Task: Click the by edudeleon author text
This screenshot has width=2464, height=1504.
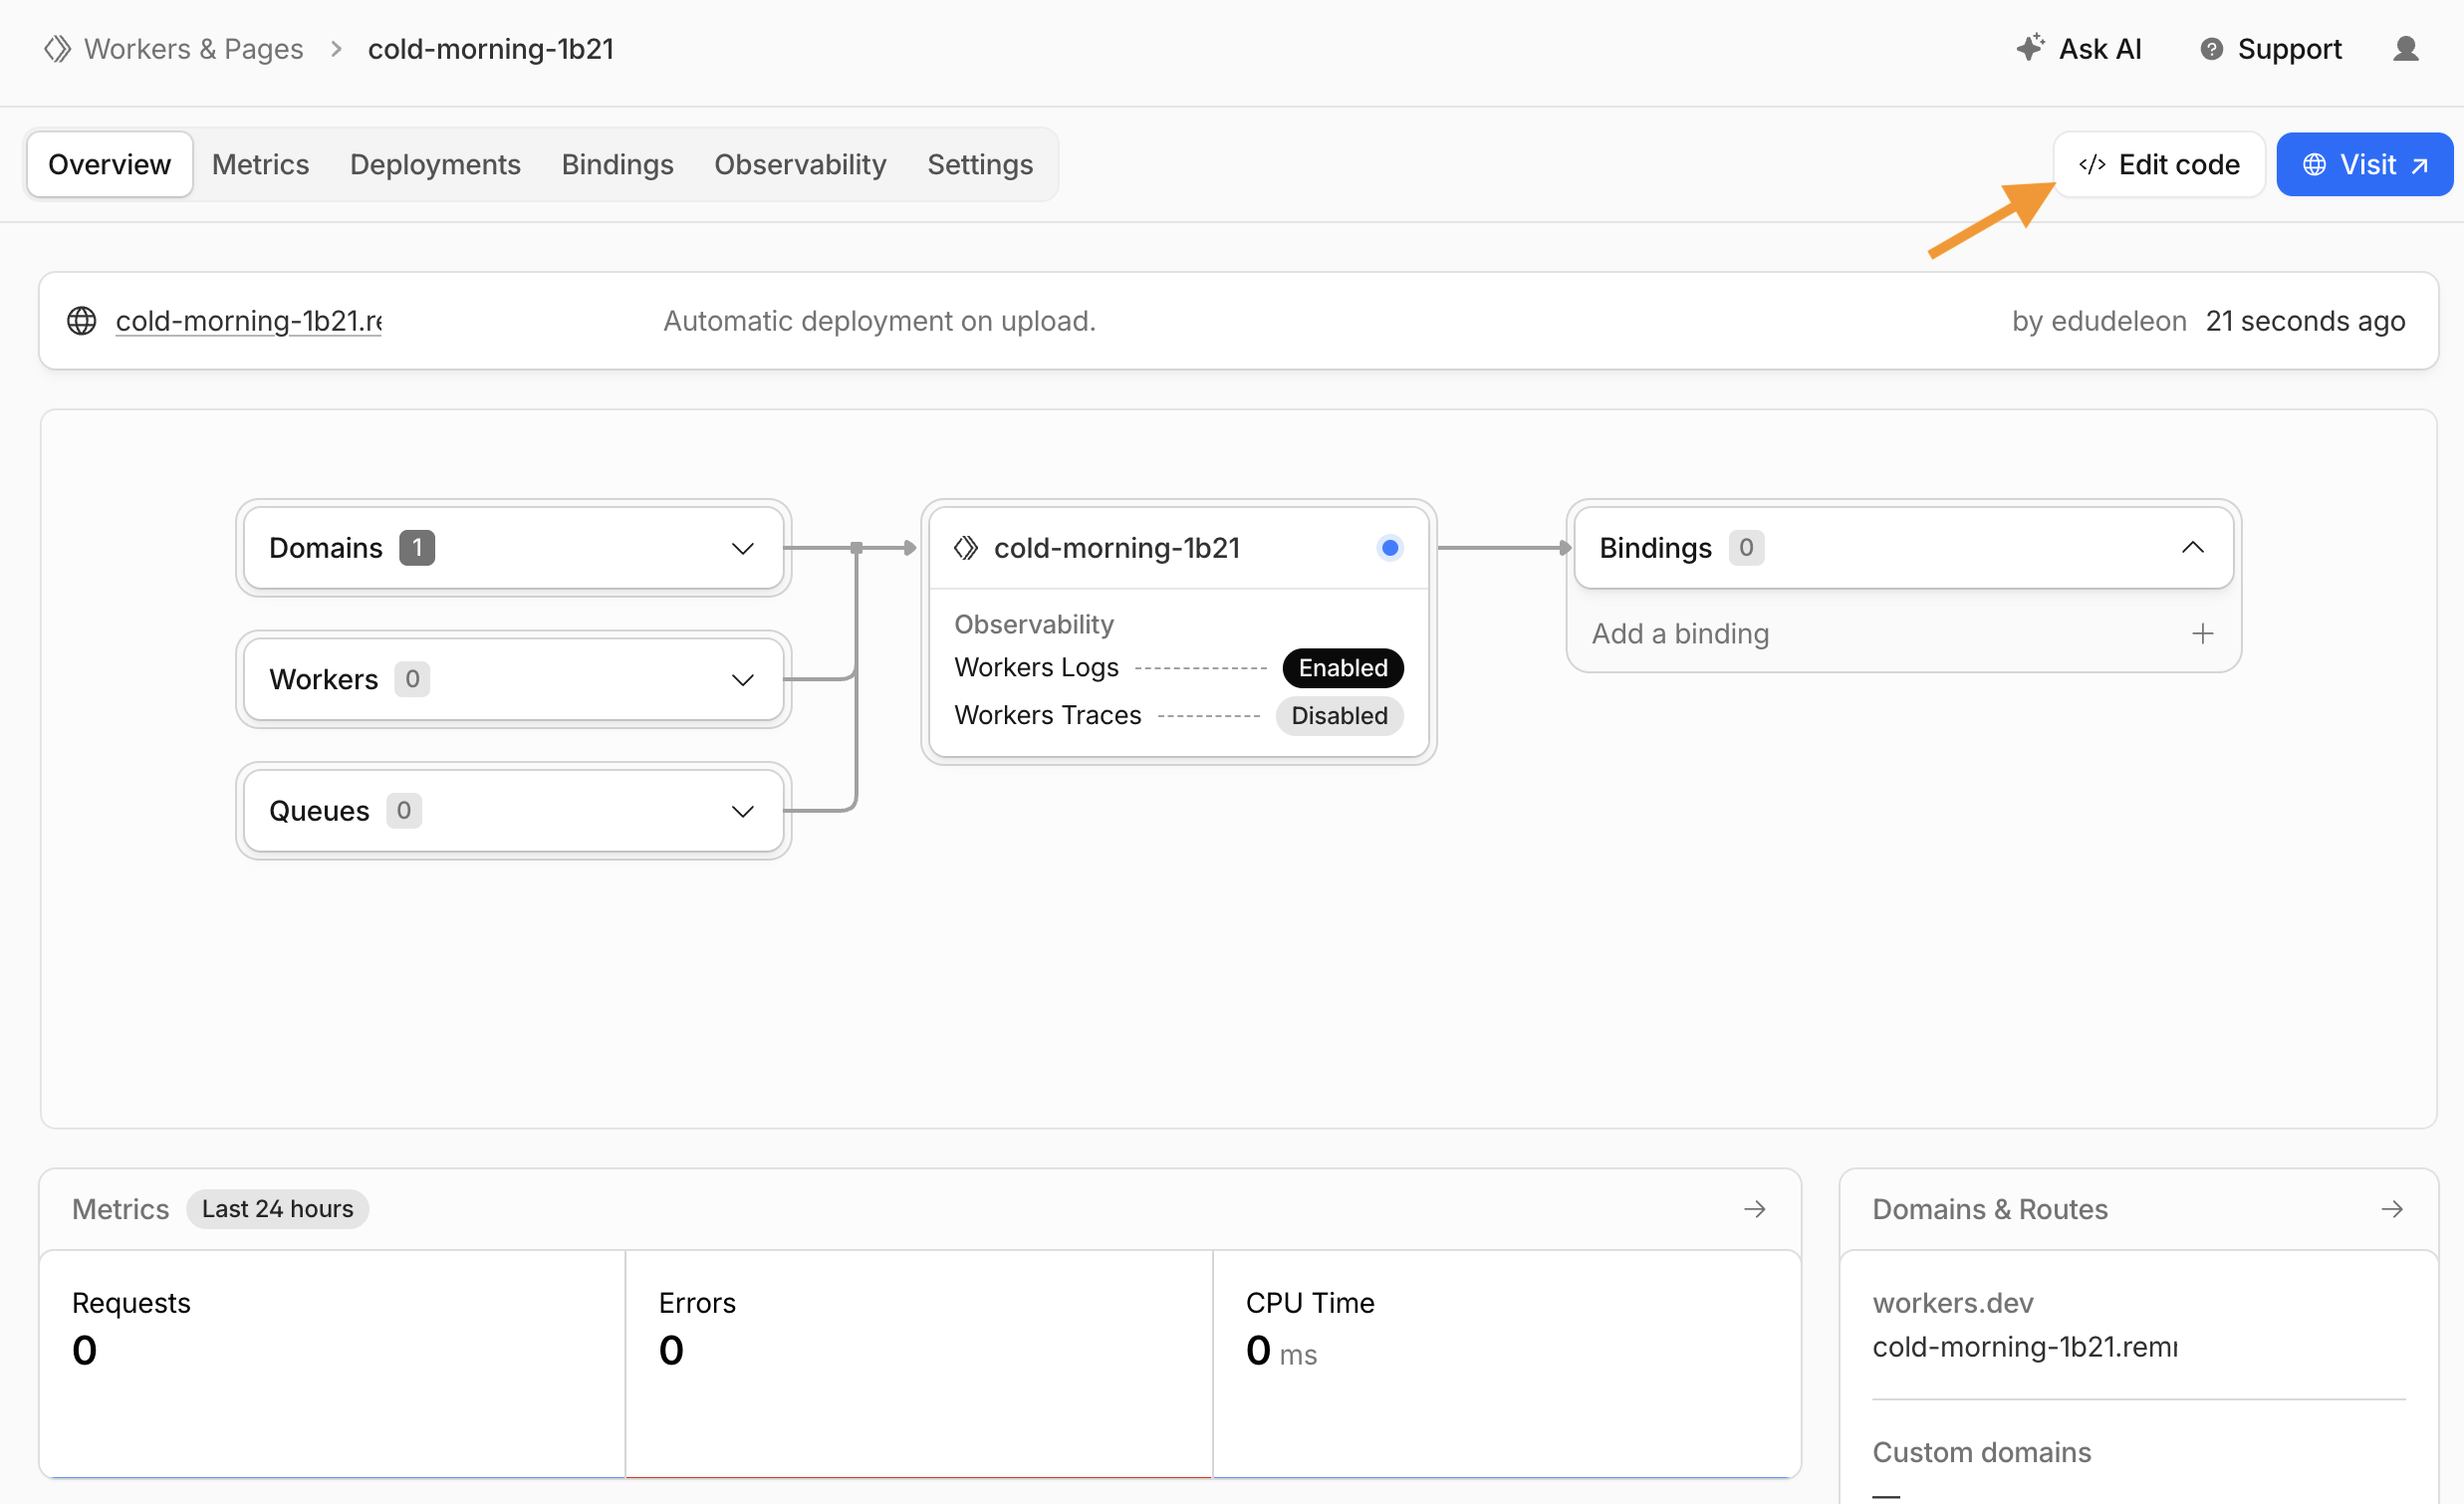Action: pos(2098,321)
